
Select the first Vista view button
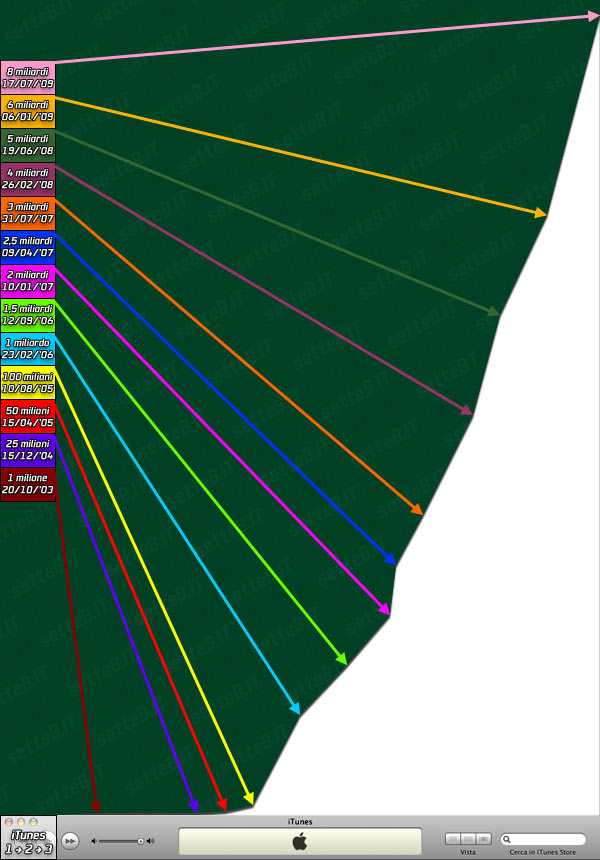(x=453, y=839)
